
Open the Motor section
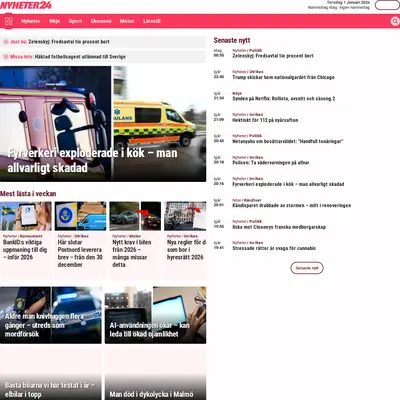pos(127,21)
